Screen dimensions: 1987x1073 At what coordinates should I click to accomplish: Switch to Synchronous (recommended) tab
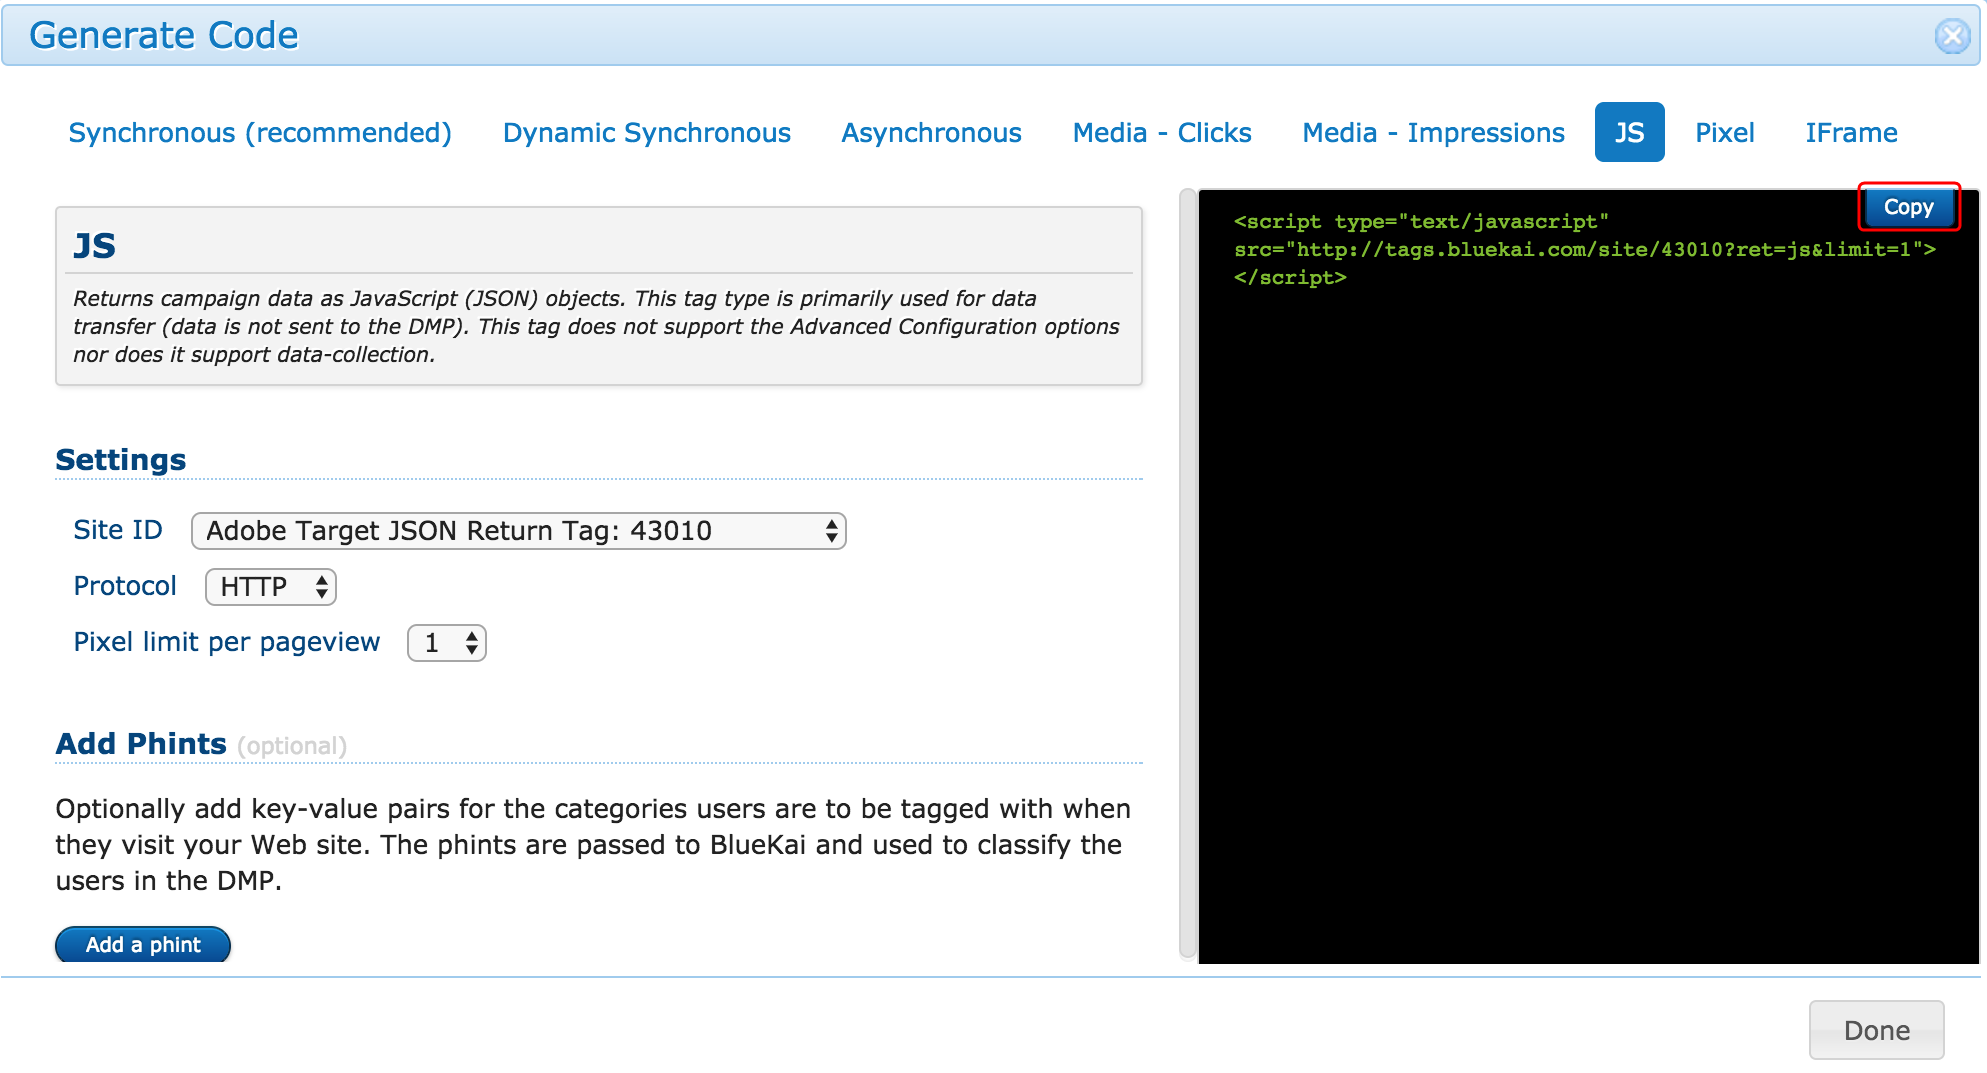pos(260,133)
